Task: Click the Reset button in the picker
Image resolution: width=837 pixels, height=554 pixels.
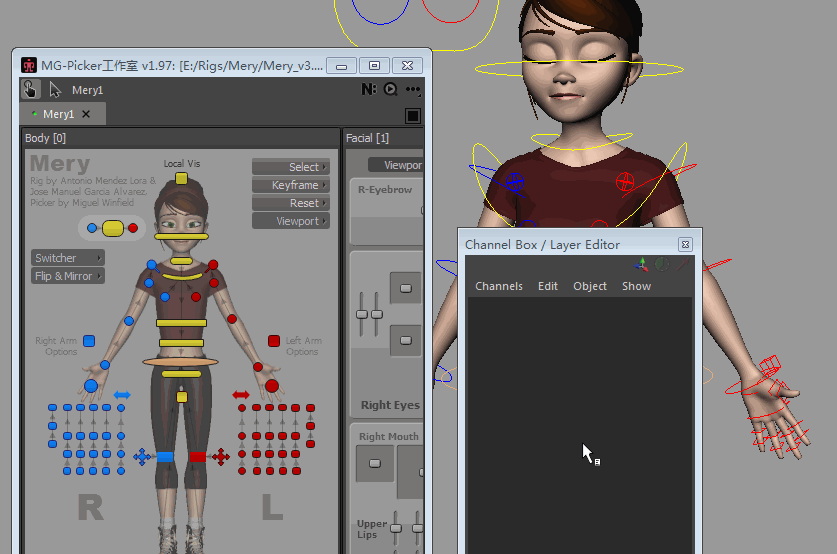Action: point(290,203)
